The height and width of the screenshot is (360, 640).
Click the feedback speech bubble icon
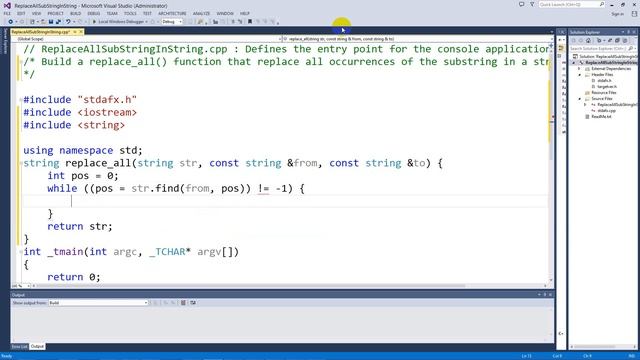[521, 4]
